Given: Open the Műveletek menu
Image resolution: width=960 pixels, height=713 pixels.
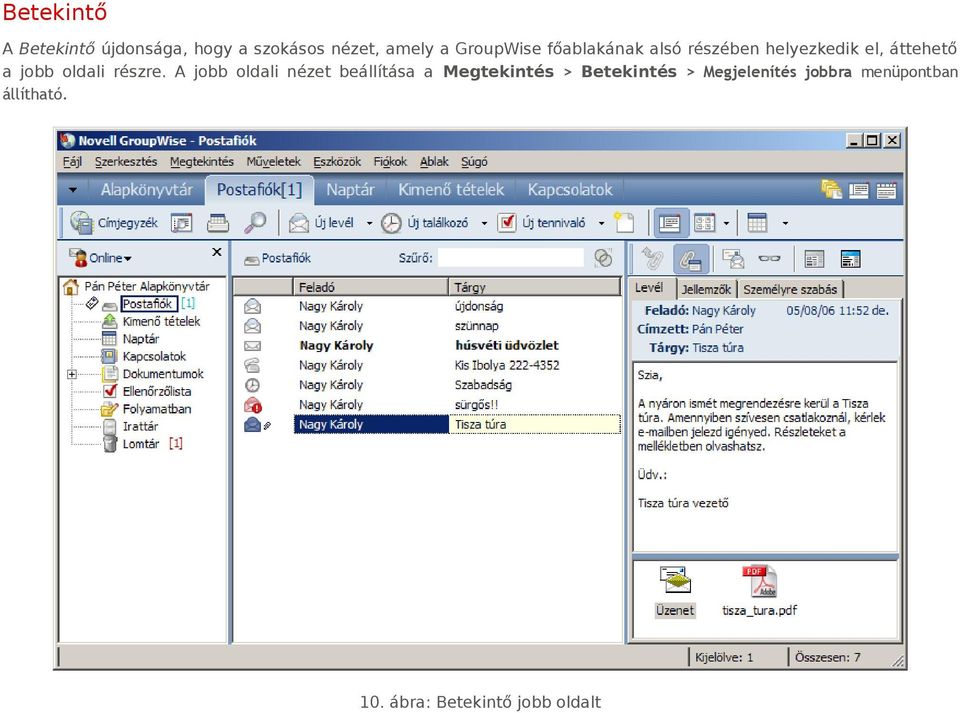Looking at the screenshot, I should [x=274, y=162].
